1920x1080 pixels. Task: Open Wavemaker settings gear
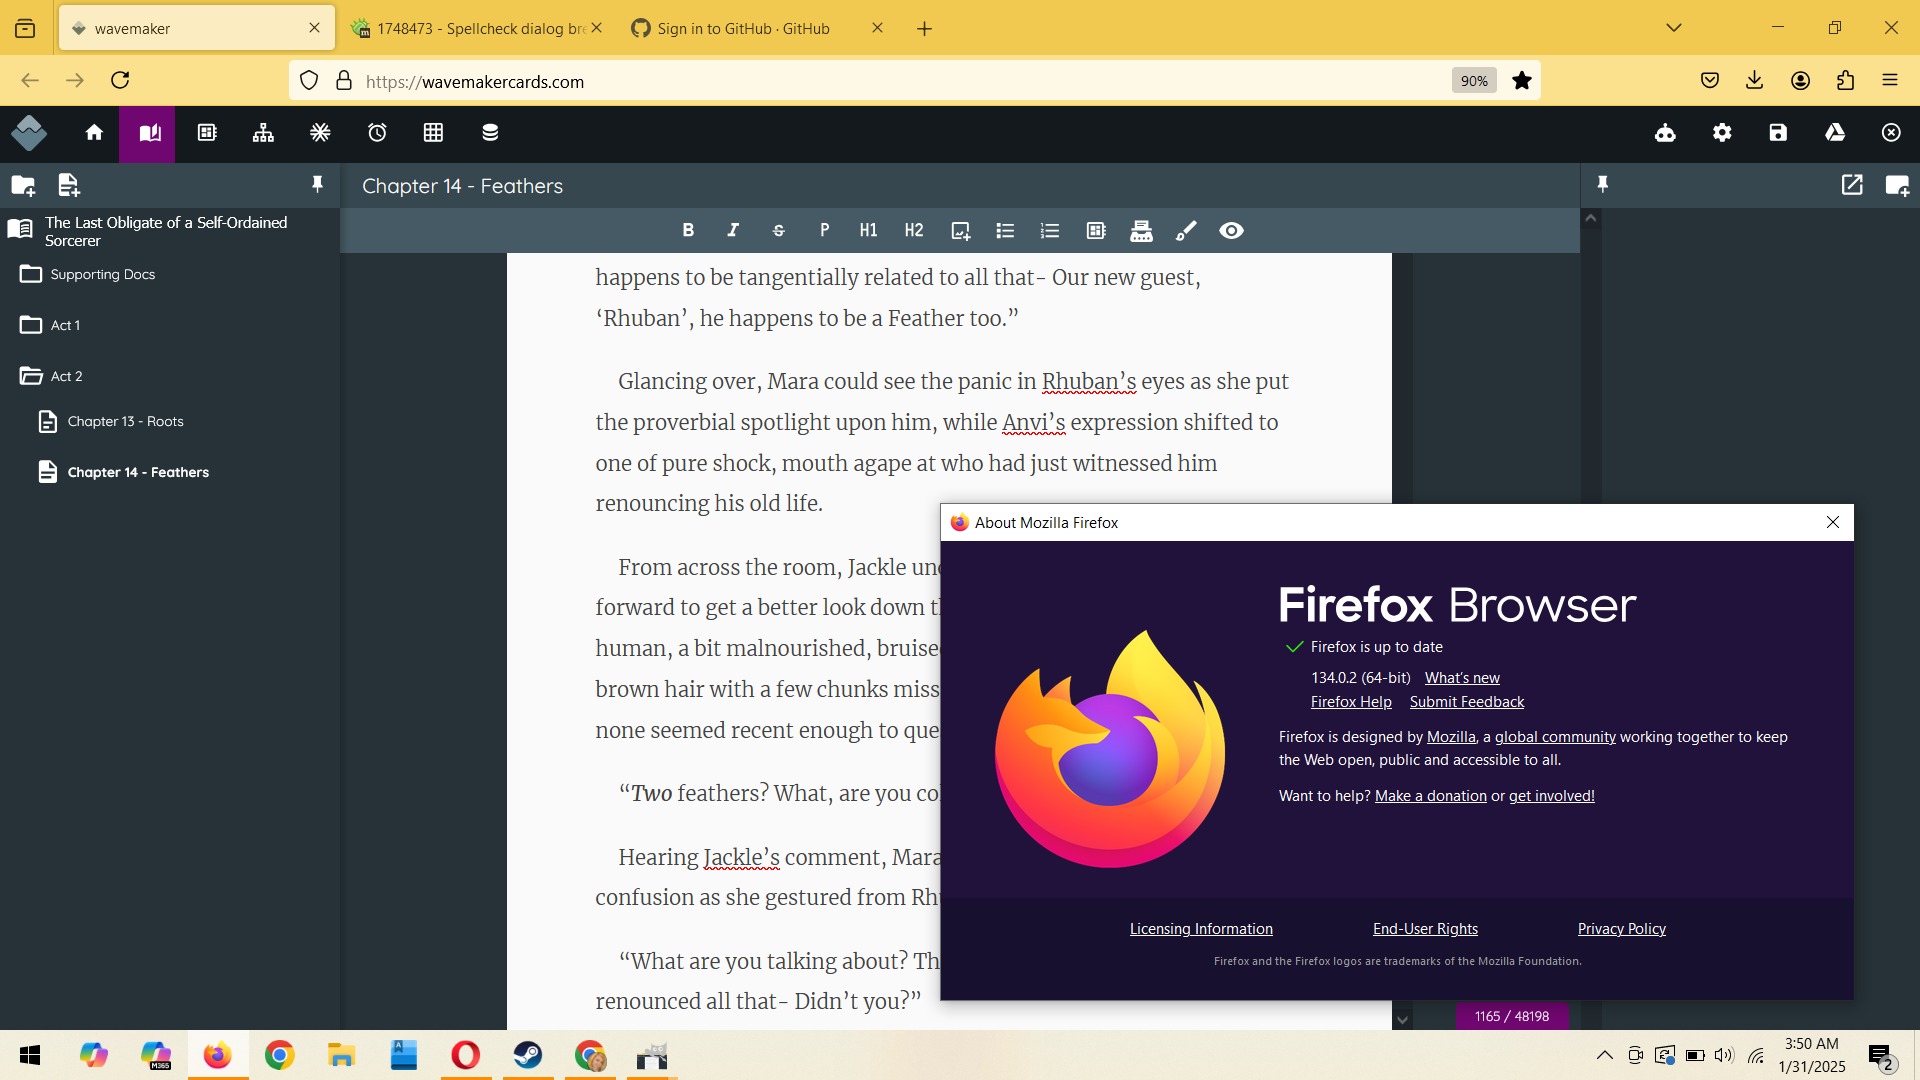[1722, 133]
